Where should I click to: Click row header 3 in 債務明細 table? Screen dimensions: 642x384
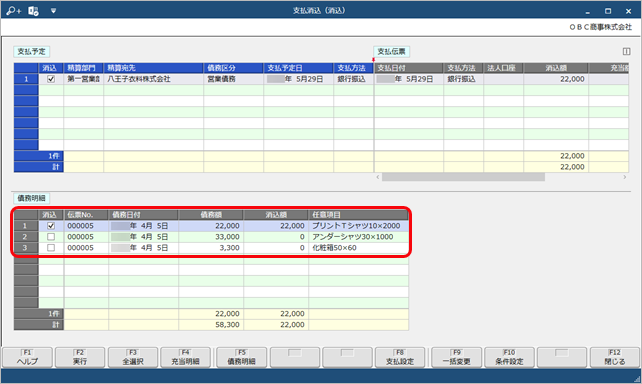pyautogui.click(x=26, y=248)
